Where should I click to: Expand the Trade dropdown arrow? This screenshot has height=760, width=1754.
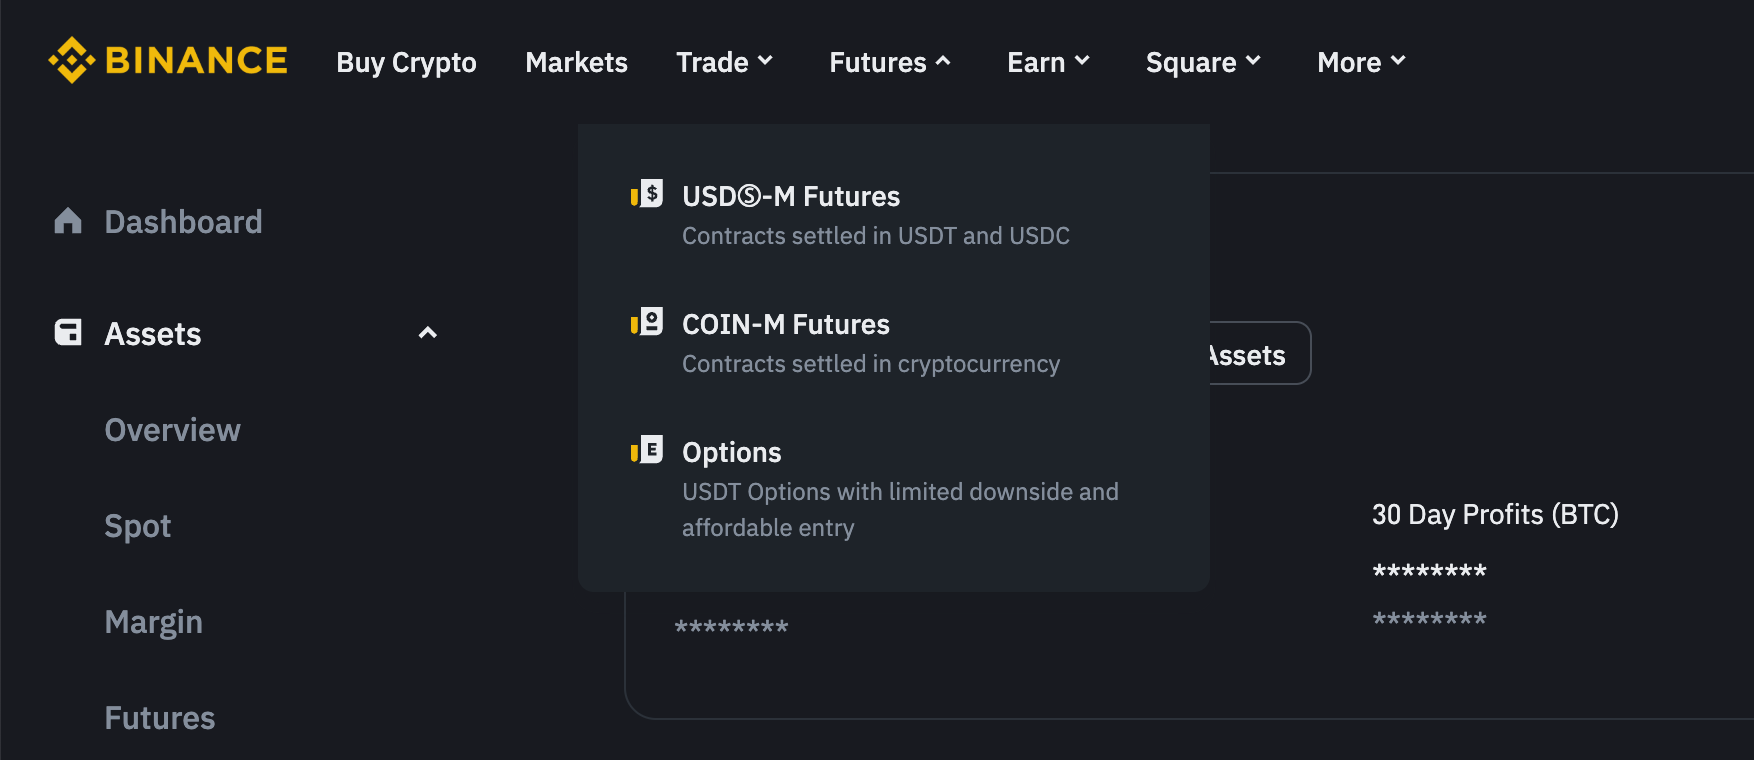tap(765, 61)
